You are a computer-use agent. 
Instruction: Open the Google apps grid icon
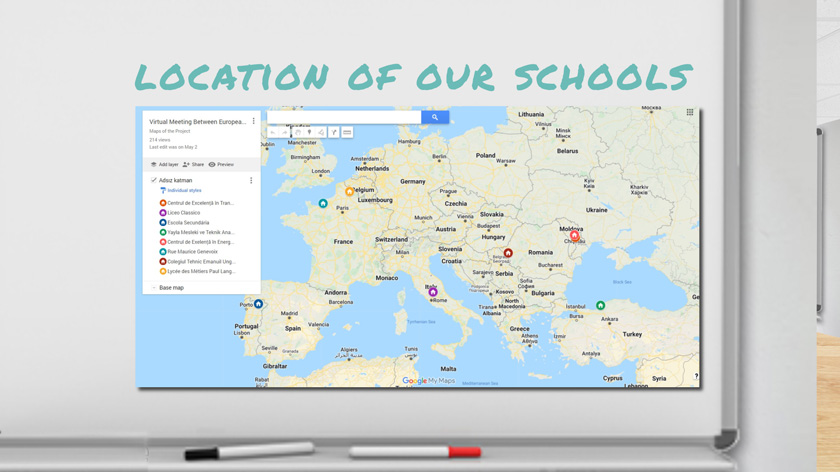(x=689, y=113)
